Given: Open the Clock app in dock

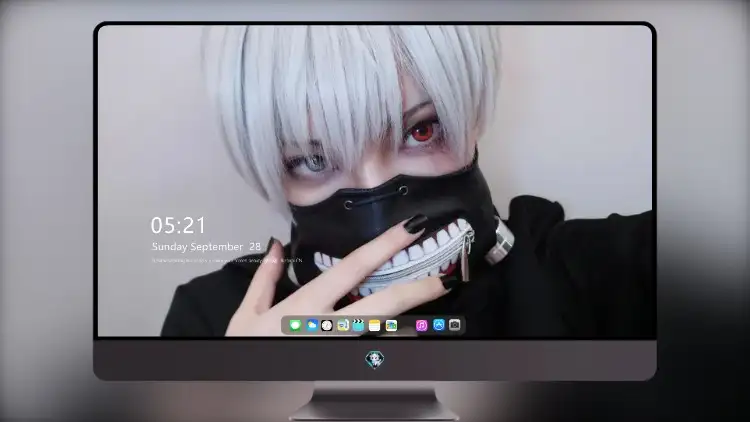Looking at the screenshot, I should coord(327,325).
